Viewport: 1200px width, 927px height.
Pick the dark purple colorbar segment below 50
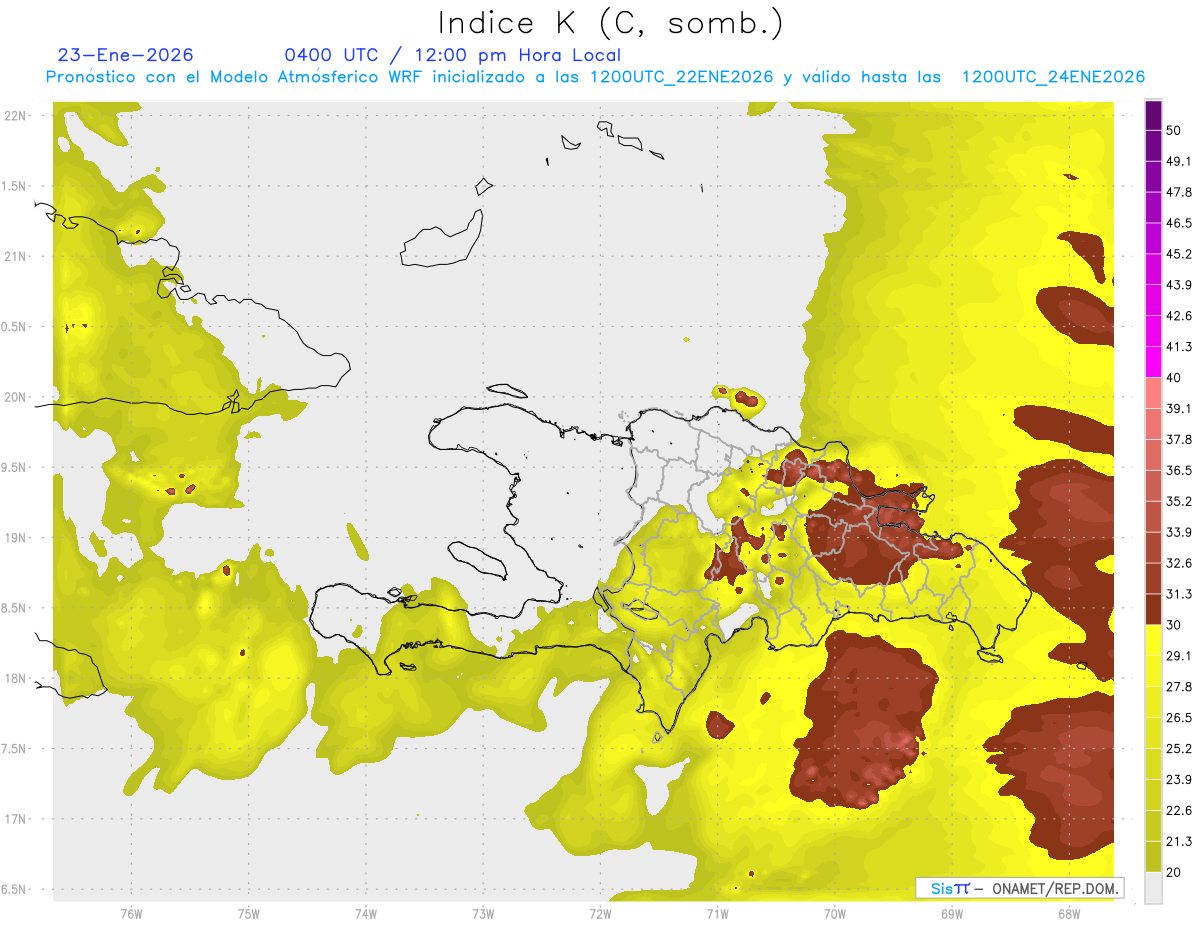click(x=1153, y=146)
